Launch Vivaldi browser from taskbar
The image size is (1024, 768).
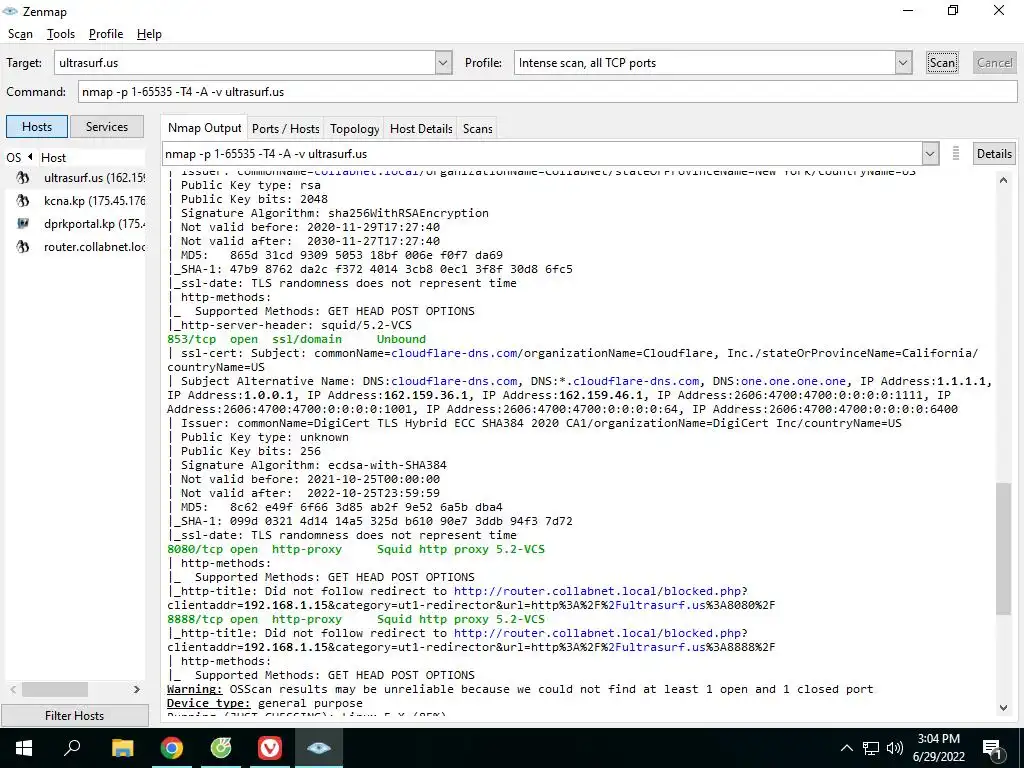[x=270, y=748]
